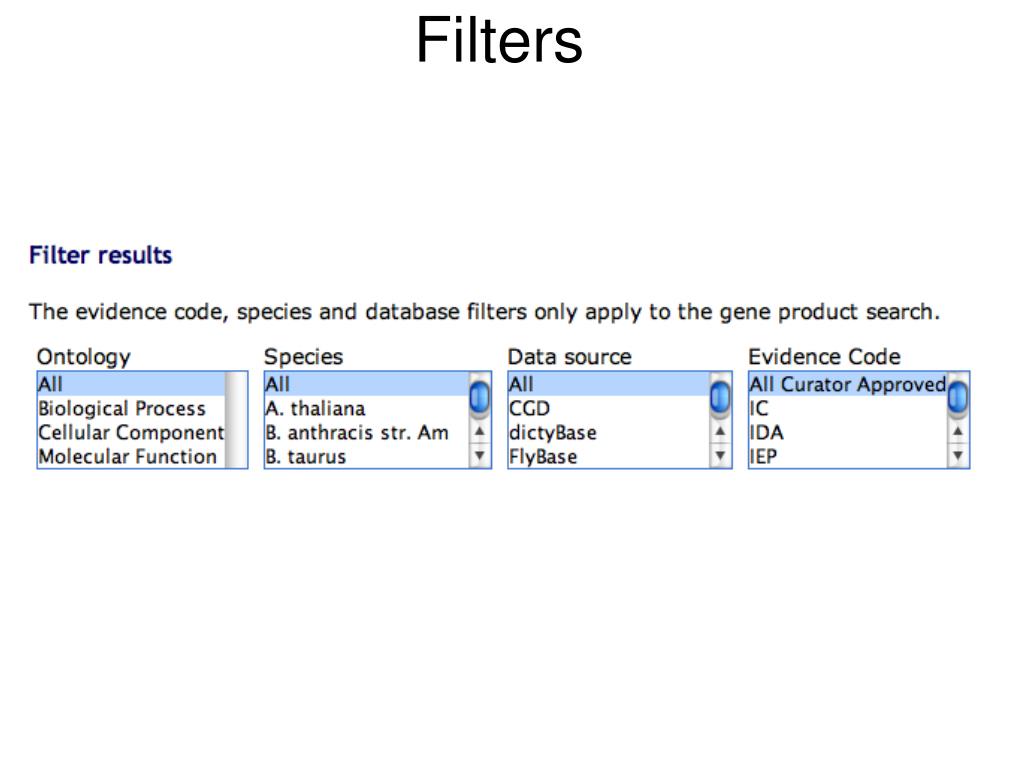
Task: Select Biological Process in Ontology list
Action: [131, 408]
